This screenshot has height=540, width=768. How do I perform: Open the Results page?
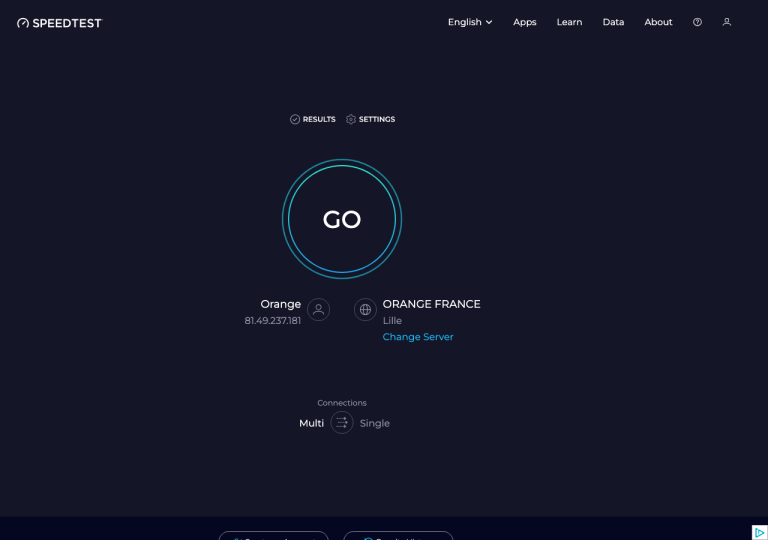(312, 119)
